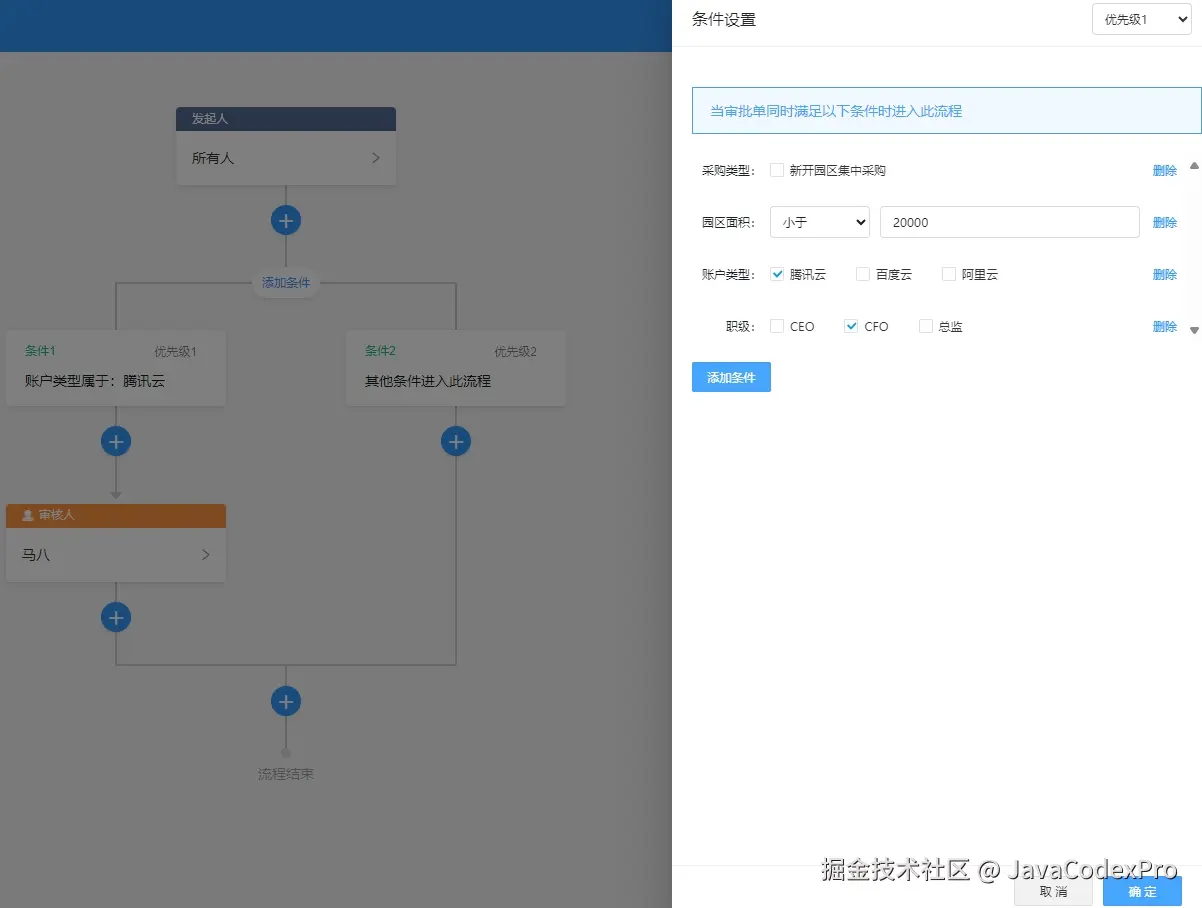The width and height of the screenshot is (1202, 908).
Task: Click plus button above 流程结束
Action: tap(286, 701)
